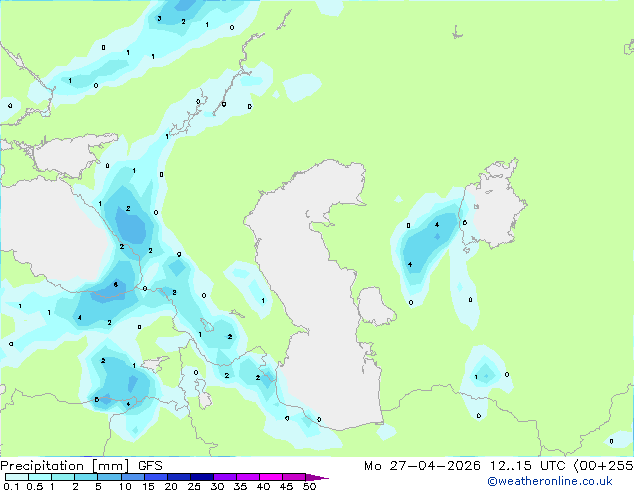This screenshot has width=634, height=490.
Task: Click the 'Precipitation [mm] GFS' title
Action: click(81, 466)
